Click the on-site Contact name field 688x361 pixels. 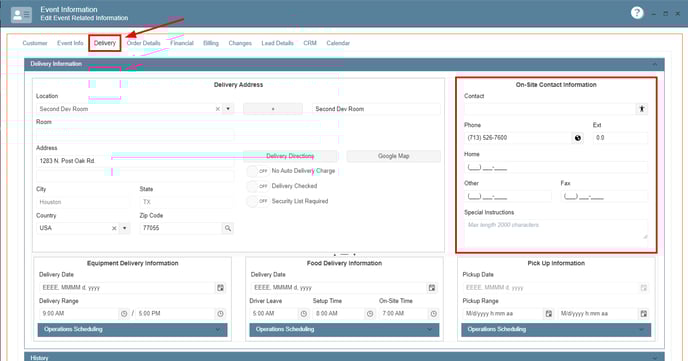point(550,109)
